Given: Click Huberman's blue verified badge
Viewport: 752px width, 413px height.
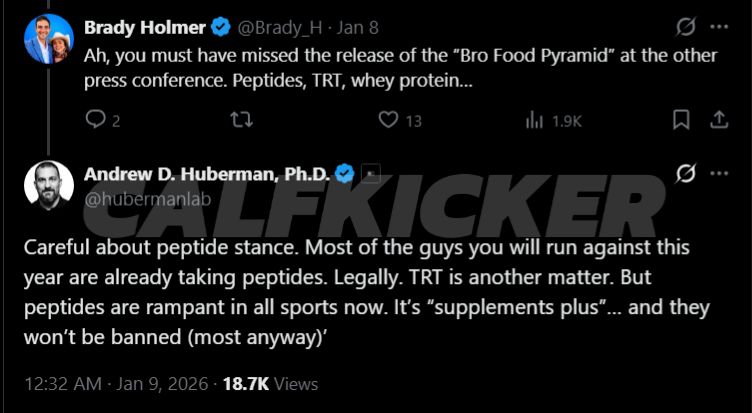Looking at the screenshot, I should point(345,174).
